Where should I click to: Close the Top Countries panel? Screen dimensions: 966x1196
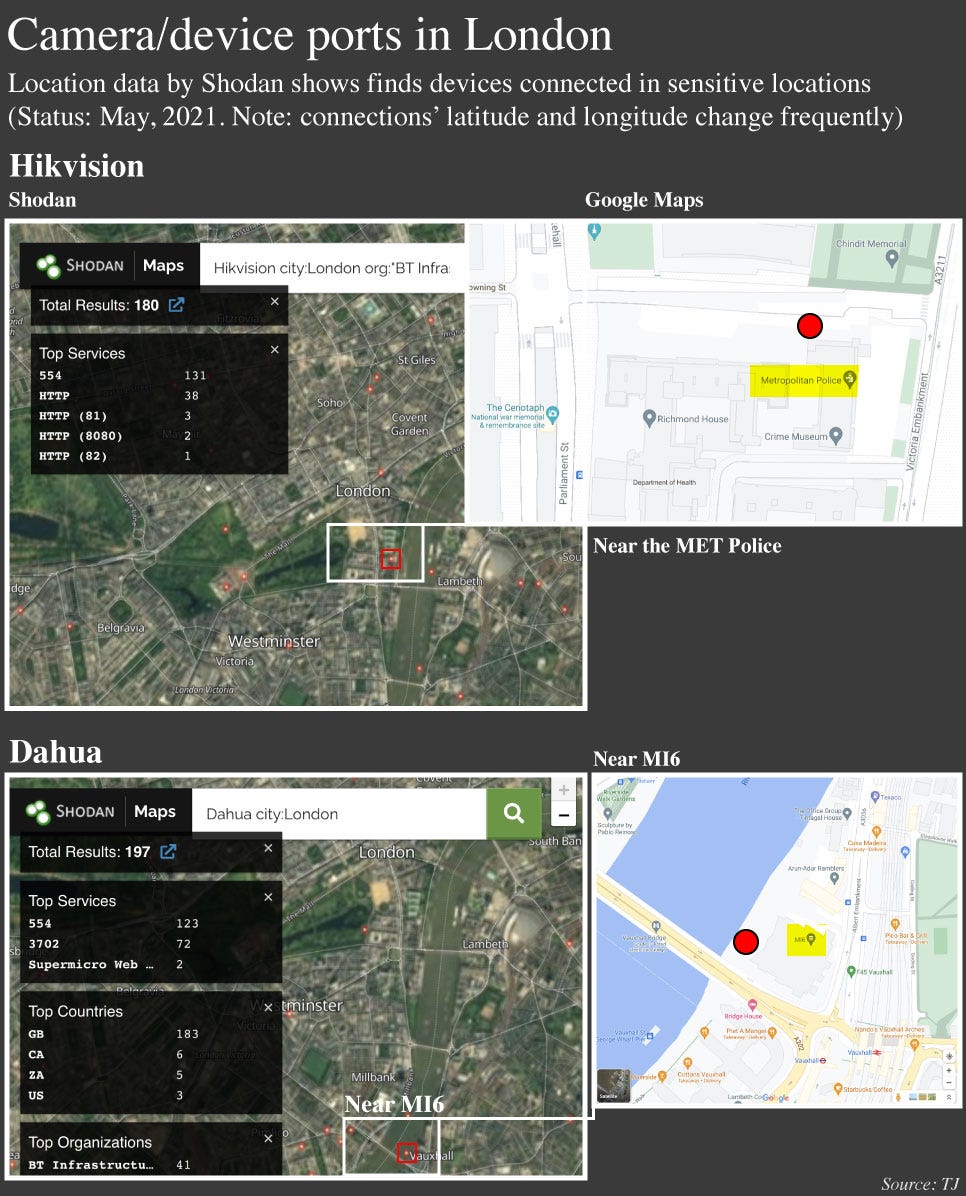coord(268,1008)
